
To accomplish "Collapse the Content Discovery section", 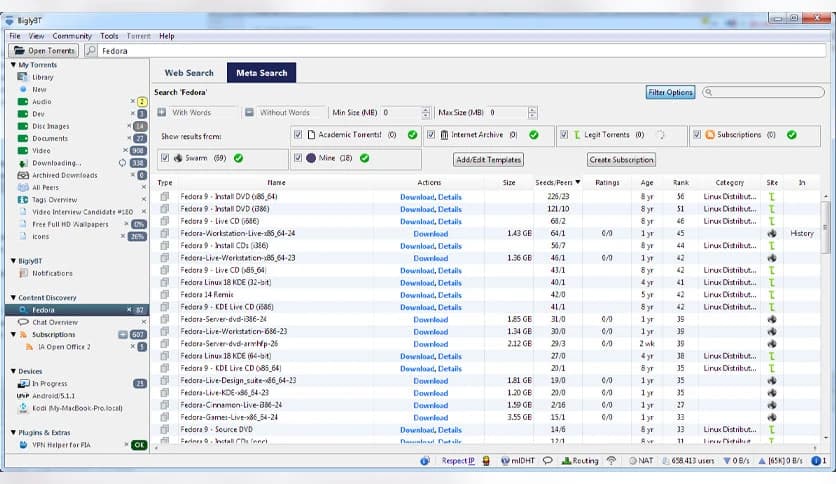I will point(13,298).
